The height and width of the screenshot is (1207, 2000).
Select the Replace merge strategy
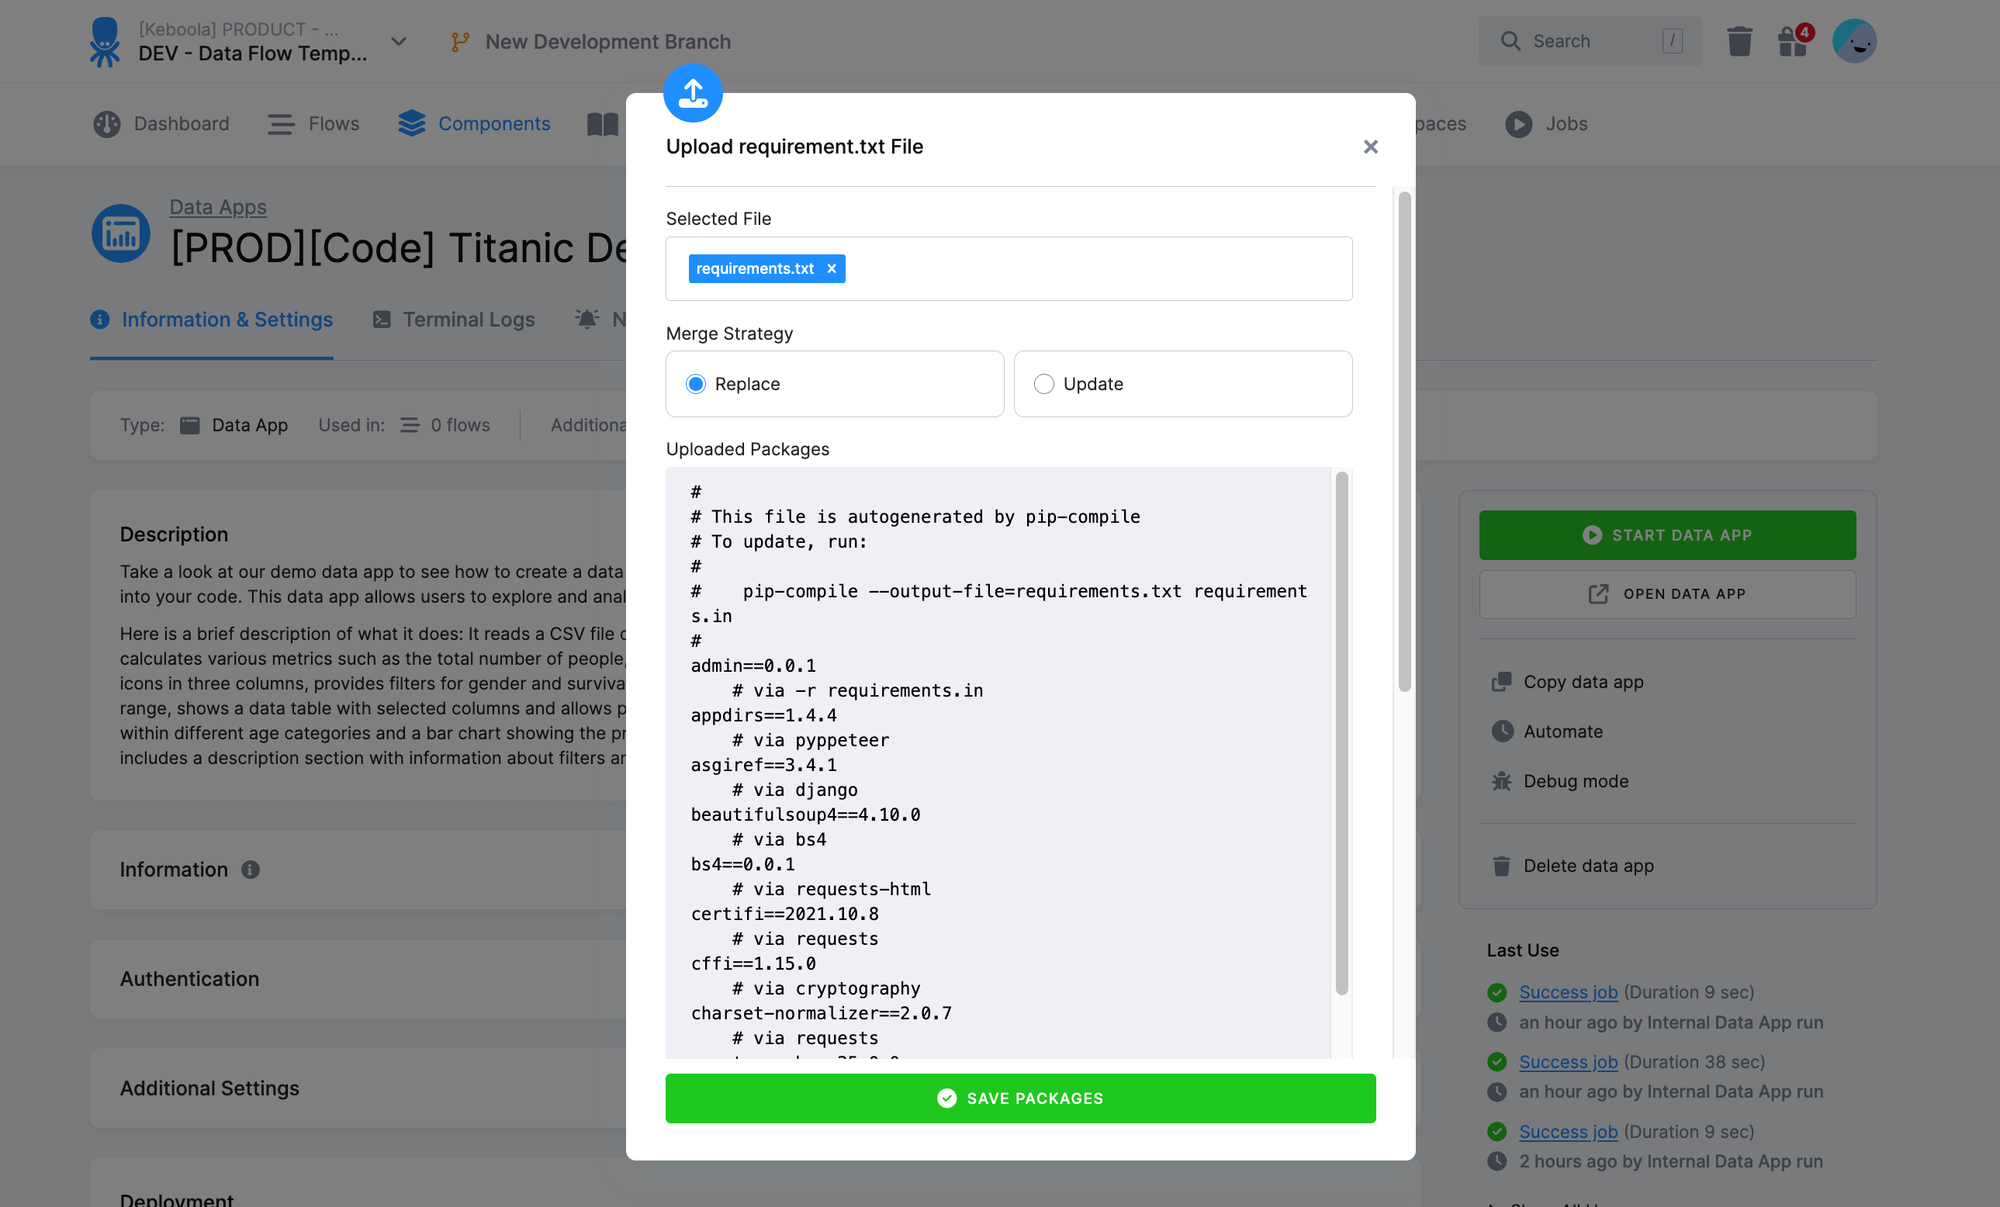(x=695, y=383)
